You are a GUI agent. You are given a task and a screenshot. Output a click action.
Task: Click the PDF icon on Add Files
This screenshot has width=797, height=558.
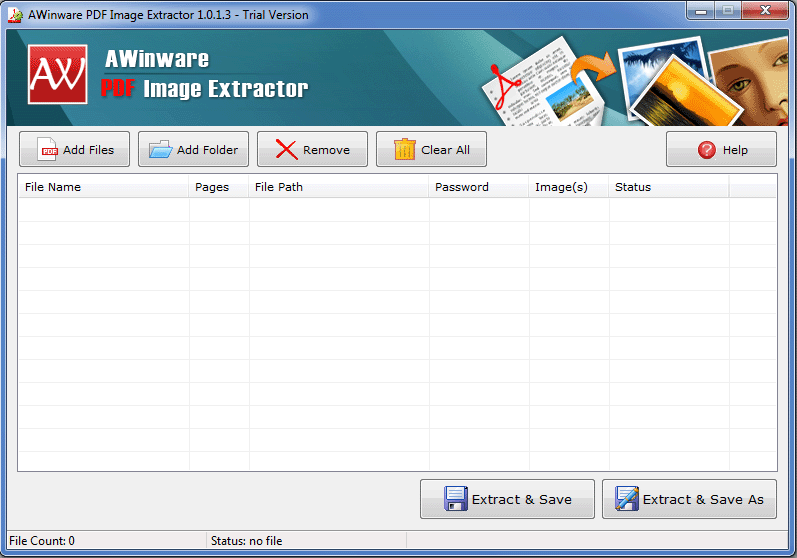pos(48,150)
